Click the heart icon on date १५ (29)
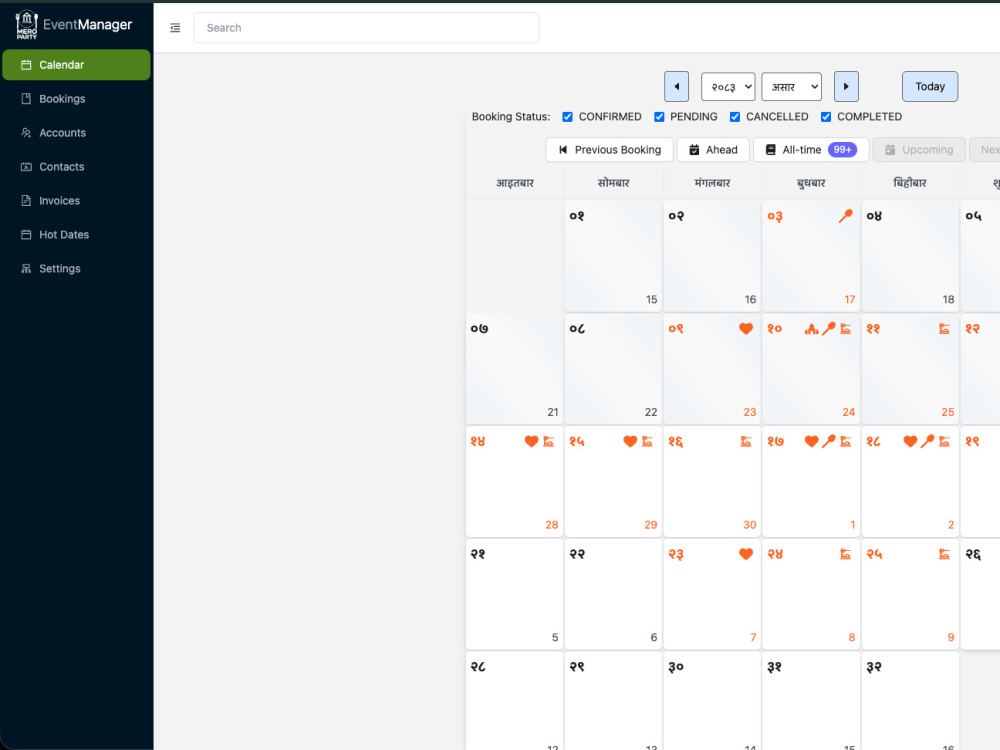Image resolution: width=1000 pixels, height=750 pixels. [x=630, y=441]
